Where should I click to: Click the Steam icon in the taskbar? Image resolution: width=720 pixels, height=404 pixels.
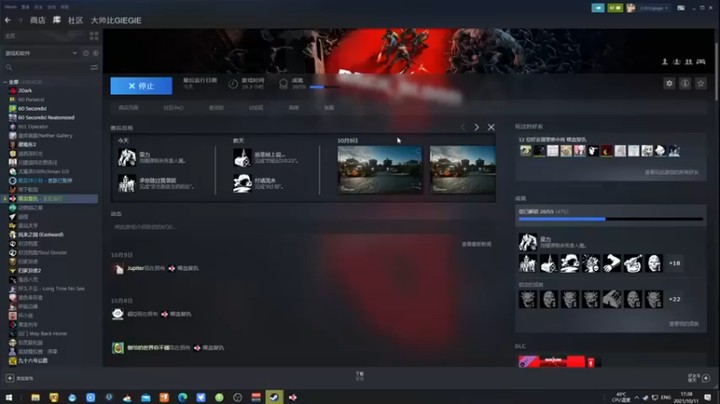click(x=274, y=398)
